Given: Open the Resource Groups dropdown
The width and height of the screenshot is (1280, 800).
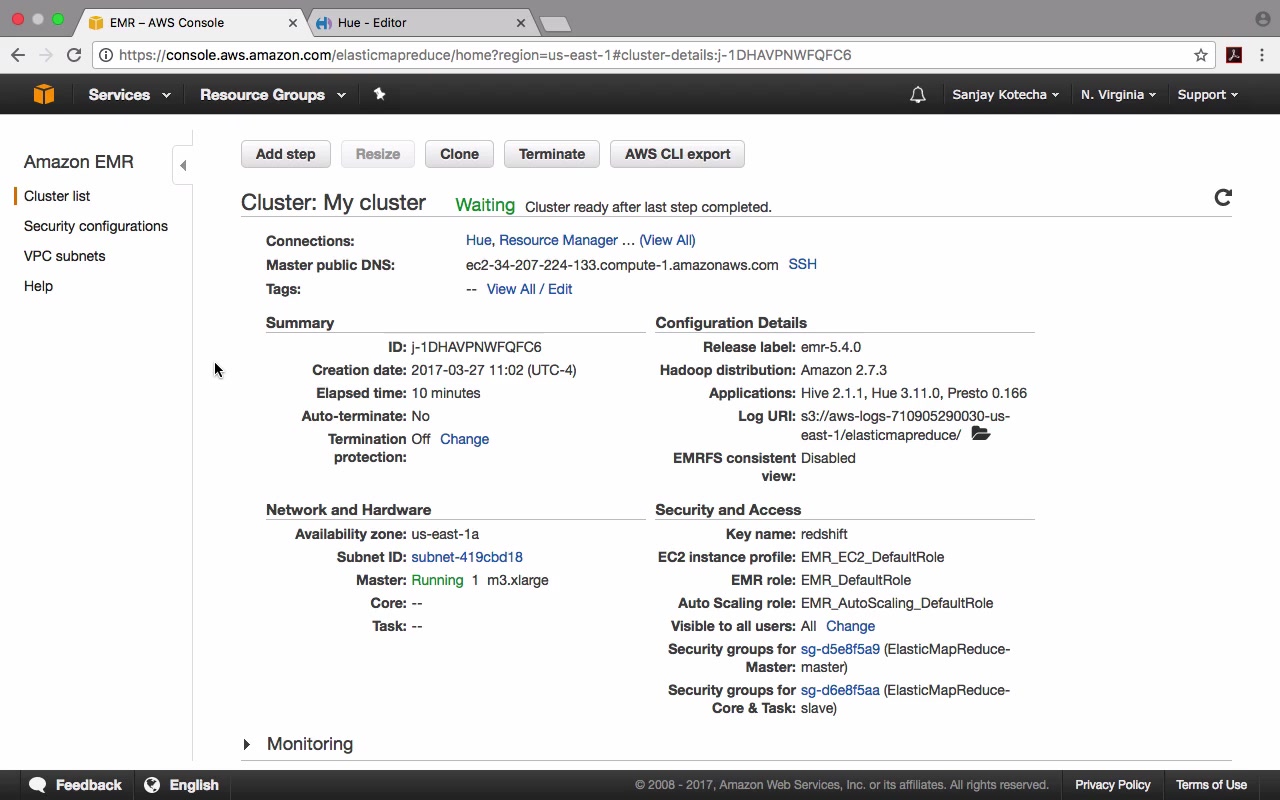Looking at the screenshot, I should [x=273, y=95].
